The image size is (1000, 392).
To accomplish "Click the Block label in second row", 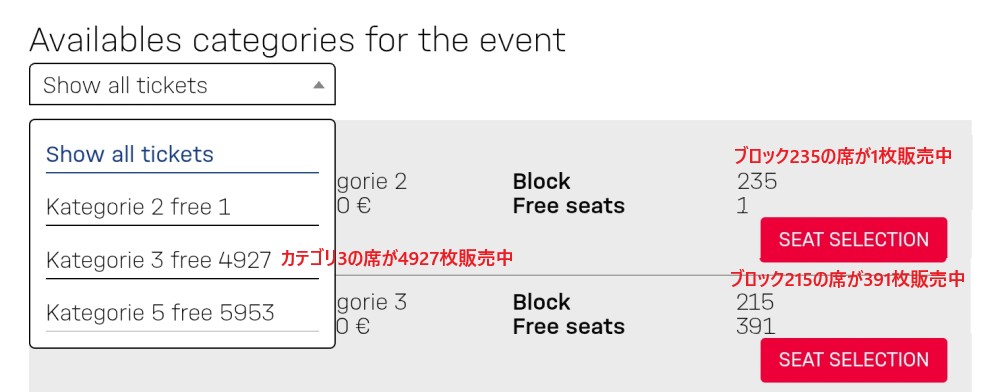I will (x=541, y=301).
